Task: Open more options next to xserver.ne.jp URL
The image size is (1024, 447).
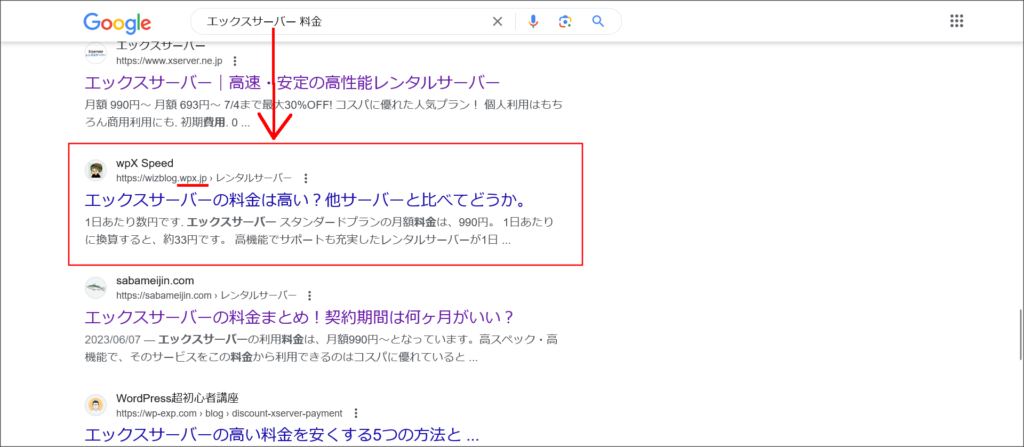Action: pos(234,61)
